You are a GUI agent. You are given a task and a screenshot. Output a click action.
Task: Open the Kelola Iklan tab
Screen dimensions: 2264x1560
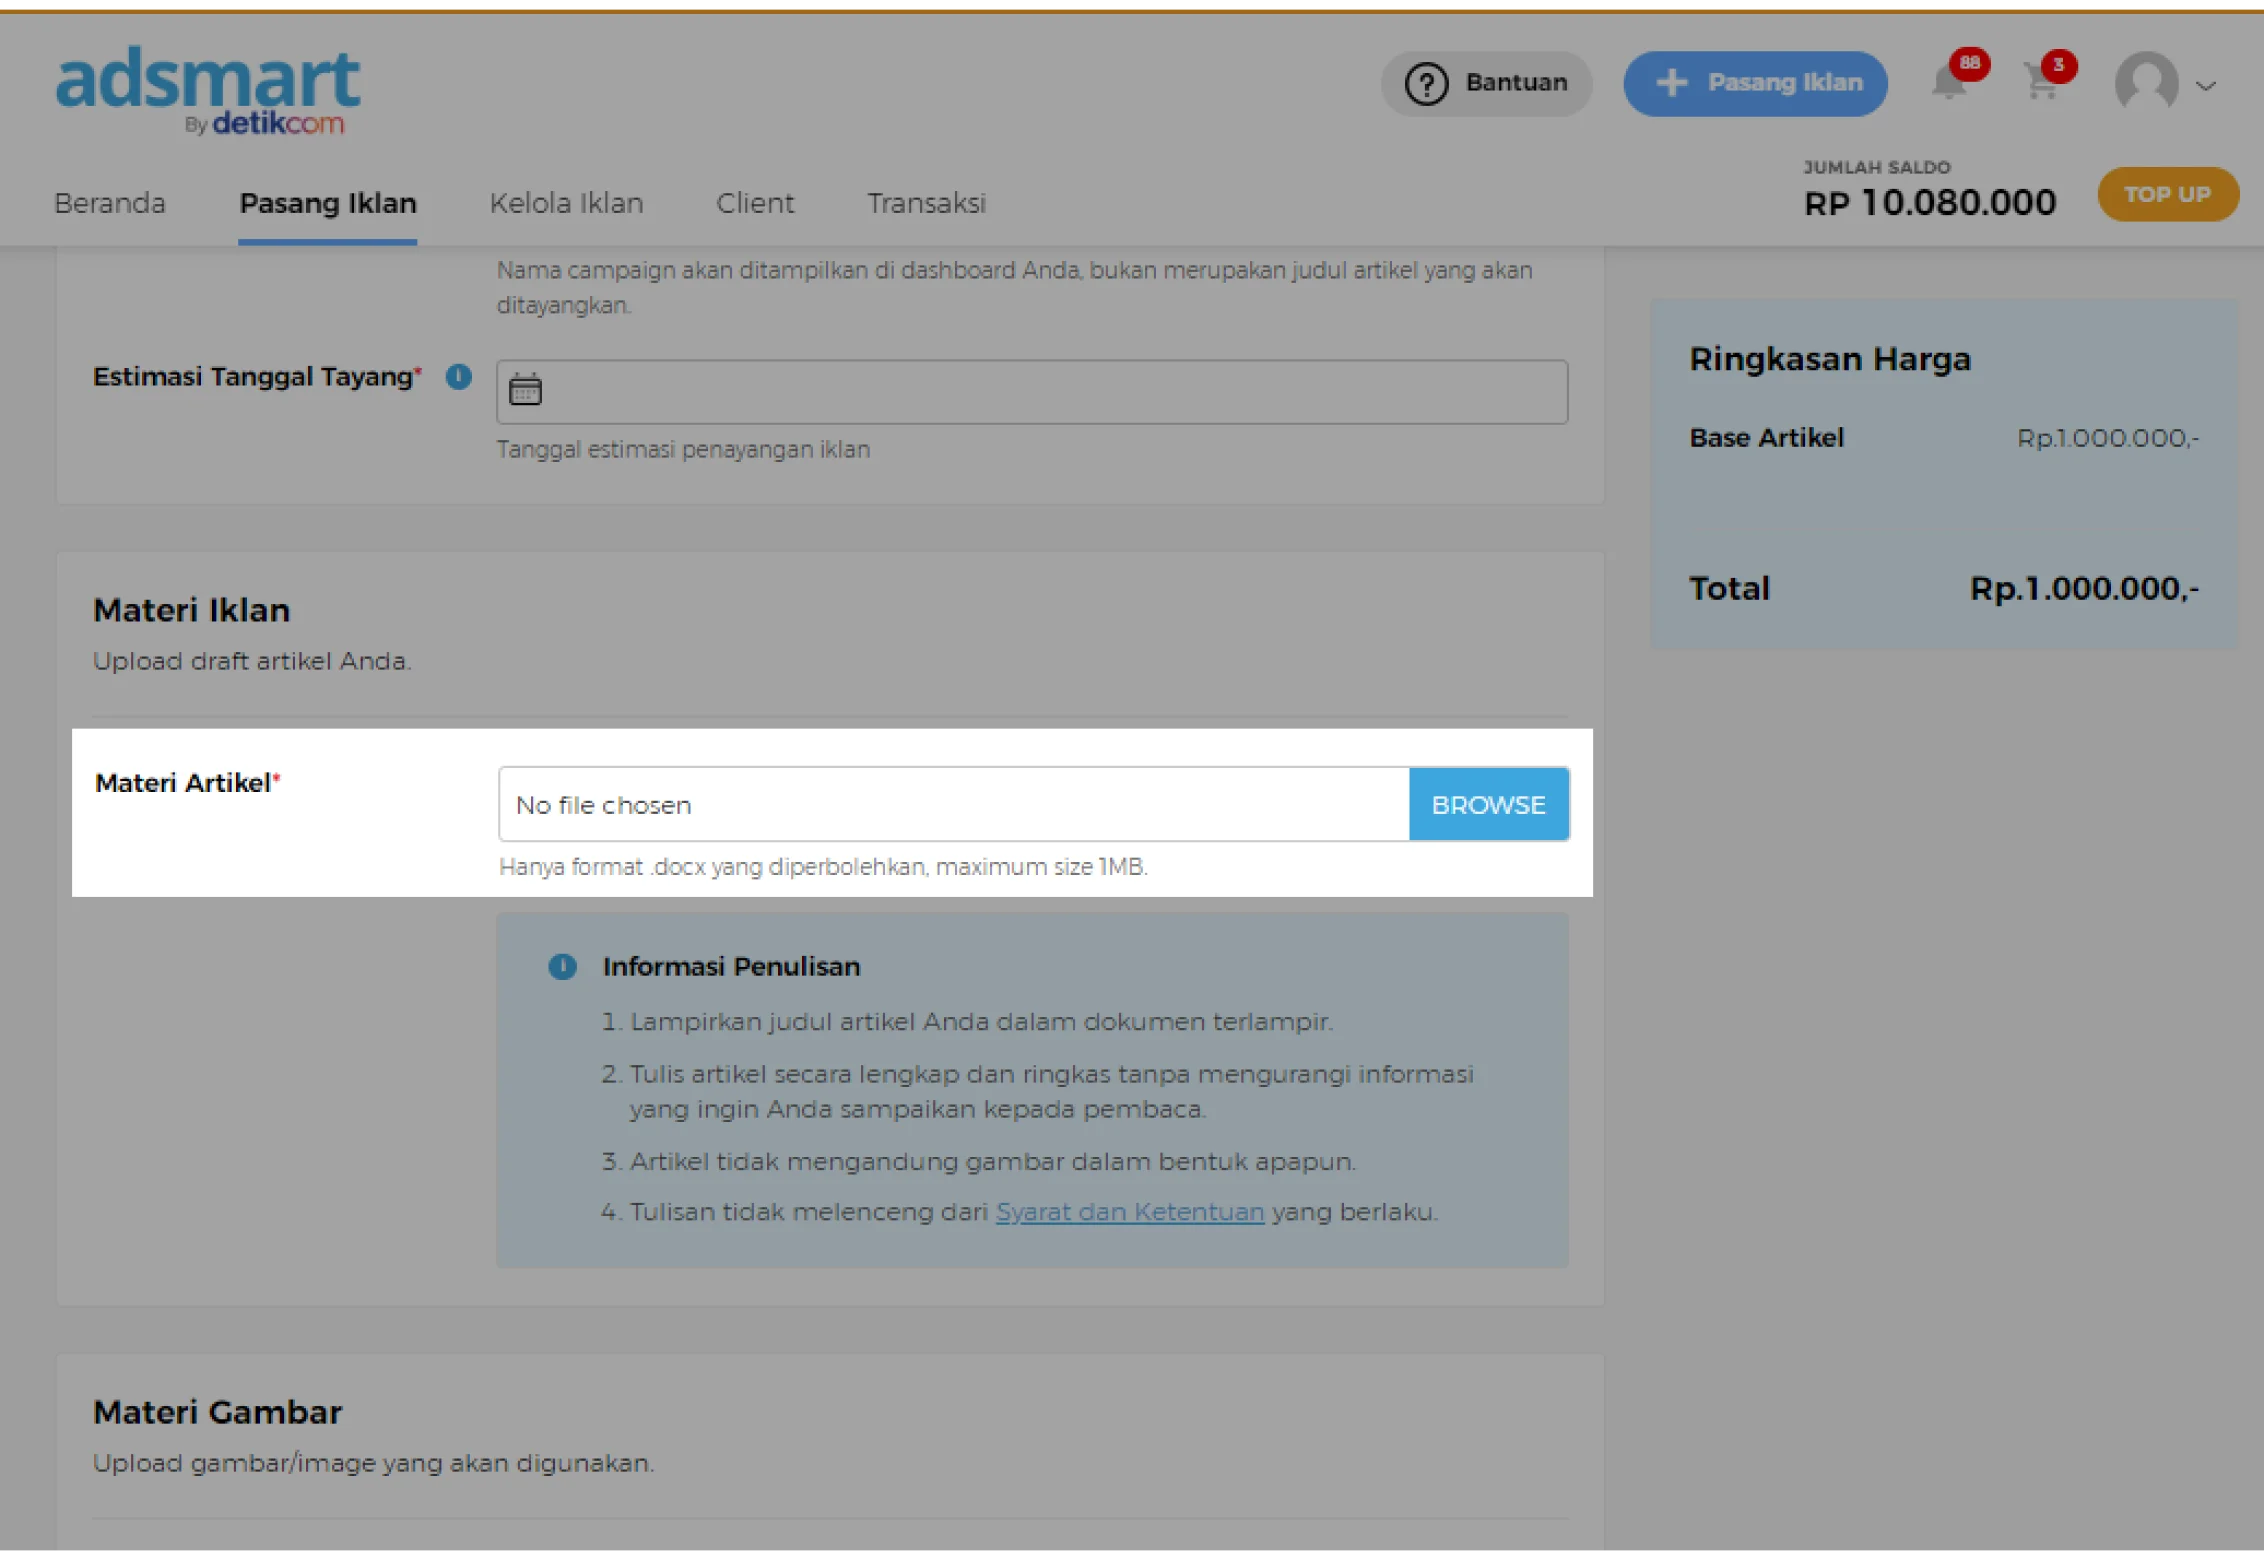pyautogui.click(x=566, y=203)
